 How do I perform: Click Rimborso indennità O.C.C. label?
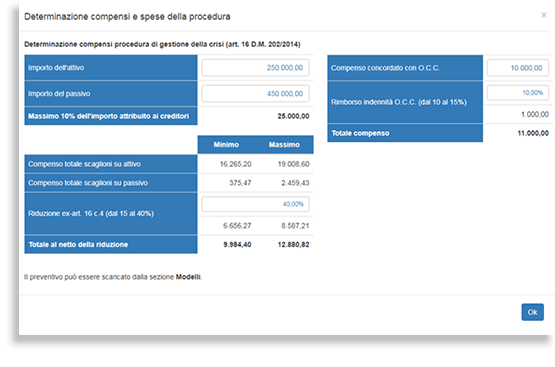[x=399, y=102]
